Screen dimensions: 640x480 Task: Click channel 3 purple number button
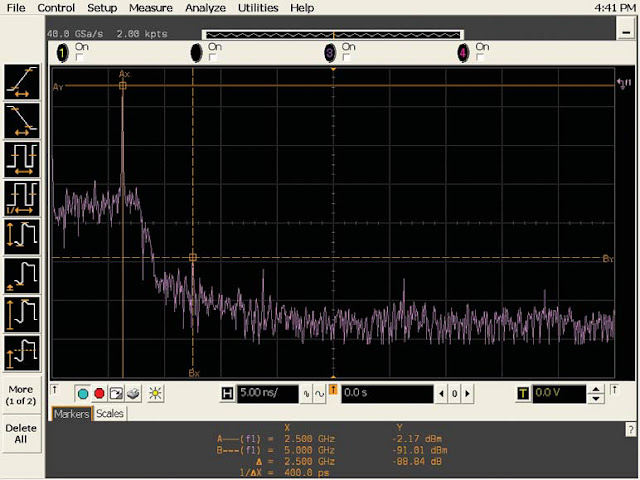tap(330, 53)
